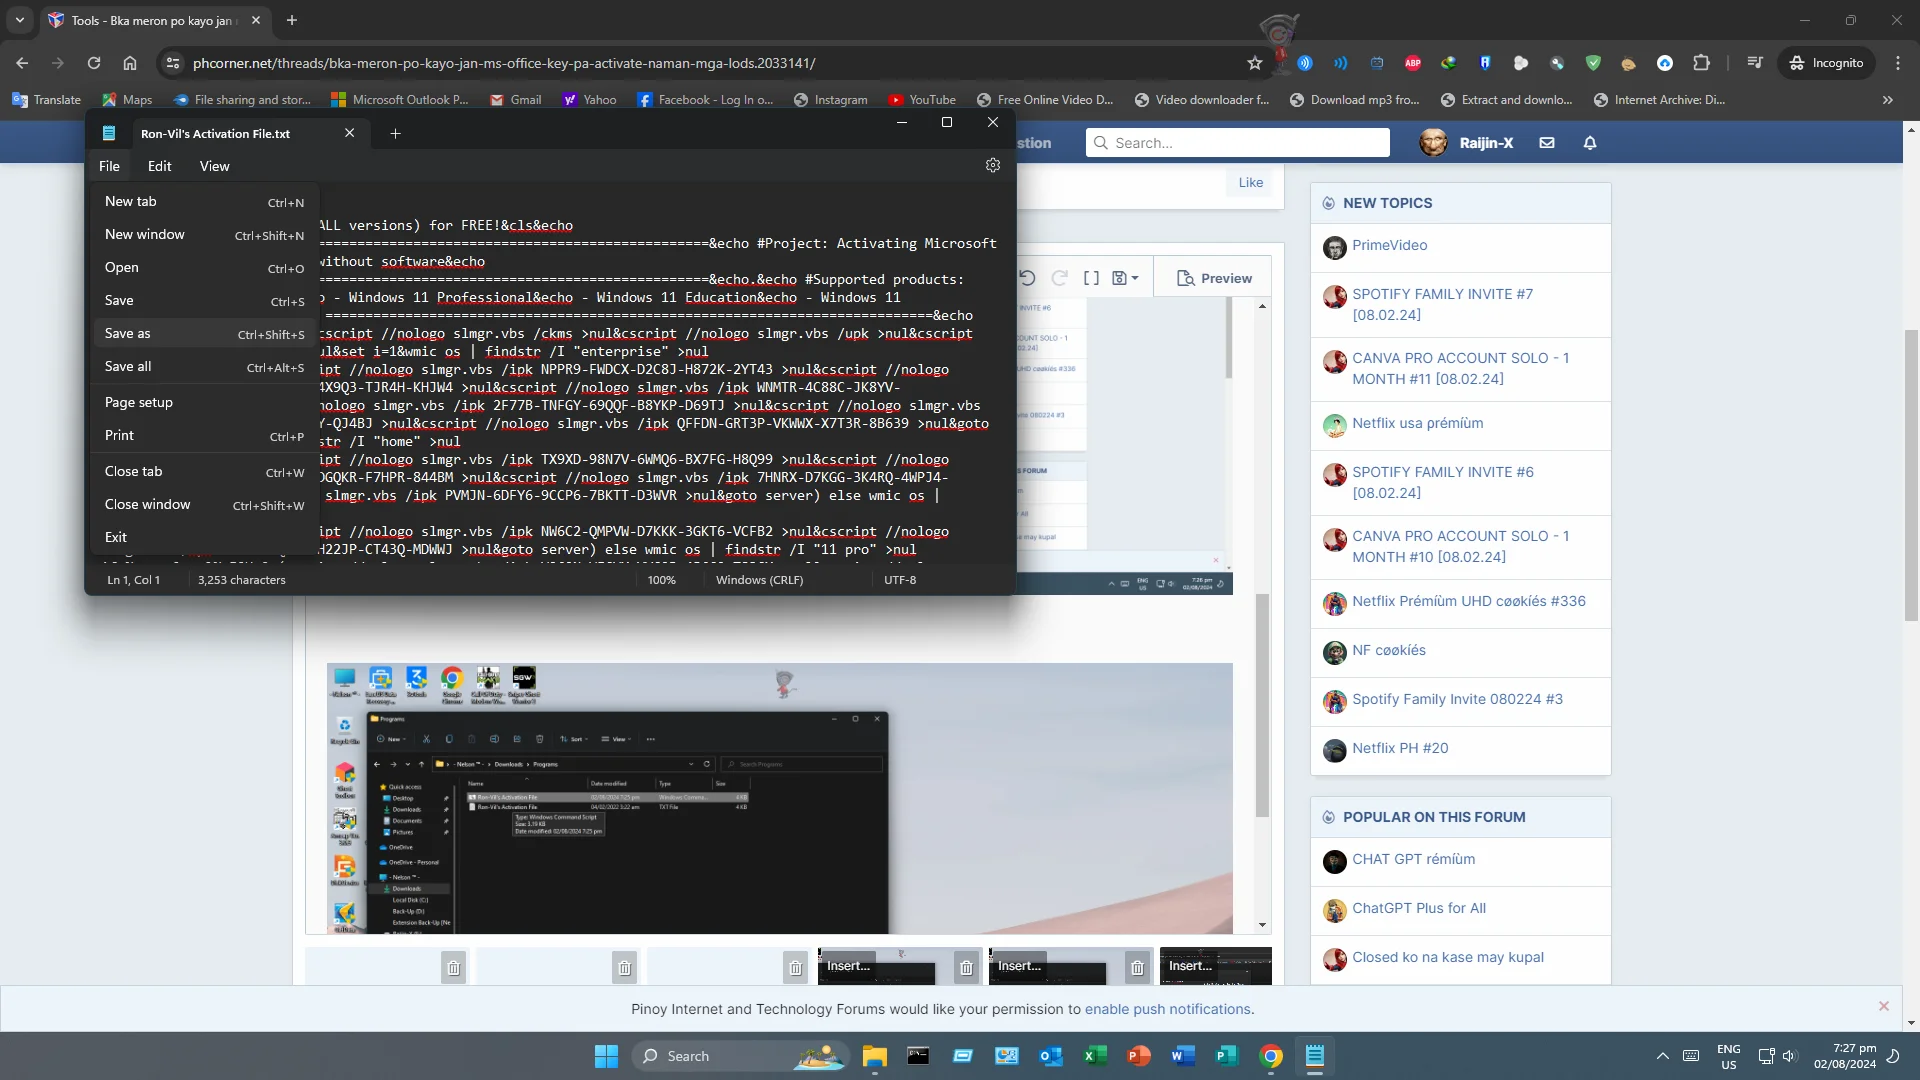Viewport: 1920px width, 1080px height.
Task: Focus the forum Search field
Action: coord(1238,143)
